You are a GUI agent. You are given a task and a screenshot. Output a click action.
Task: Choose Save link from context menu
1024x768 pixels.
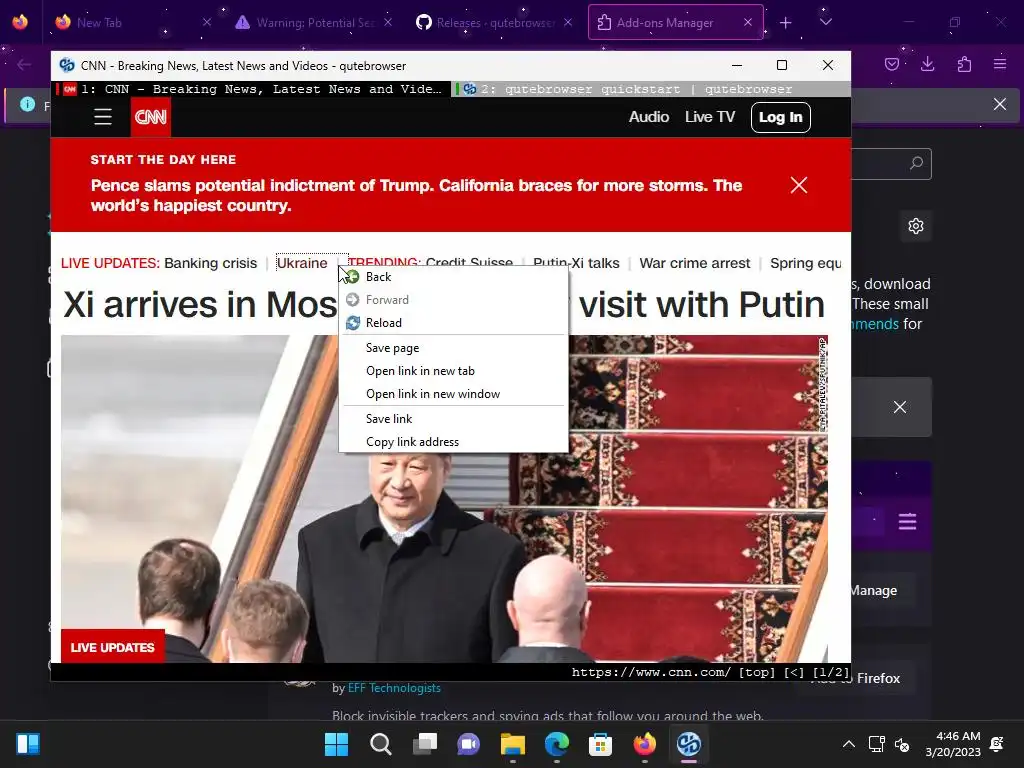(x=454, y=419)
